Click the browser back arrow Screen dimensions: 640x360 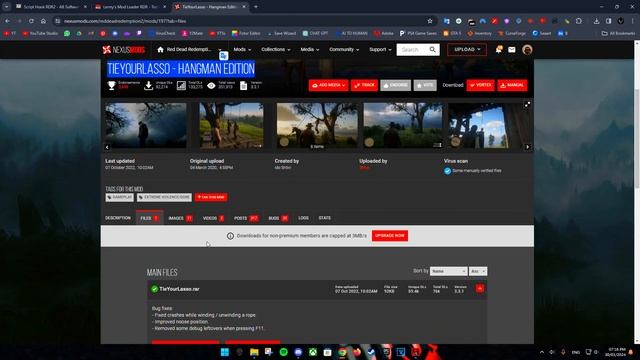pos(7,21)
